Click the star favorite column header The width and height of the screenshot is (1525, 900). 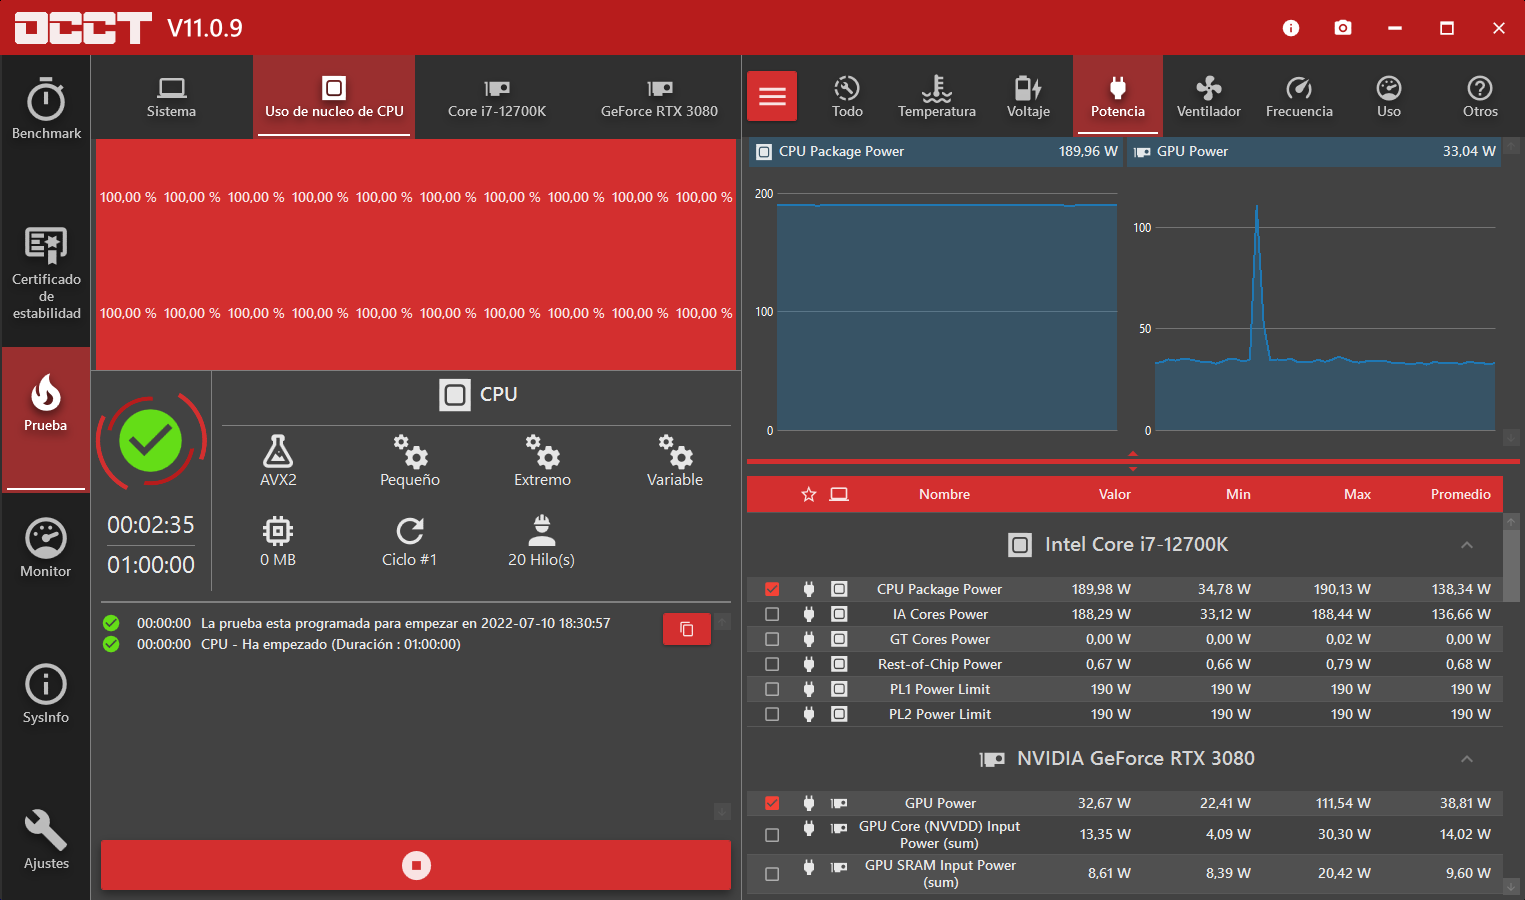click(809, 494)
